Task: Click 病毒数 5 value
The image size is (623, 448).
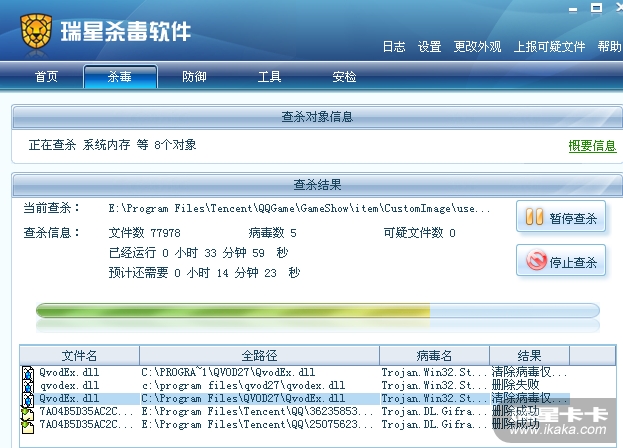Action: (x=273, y=233)
